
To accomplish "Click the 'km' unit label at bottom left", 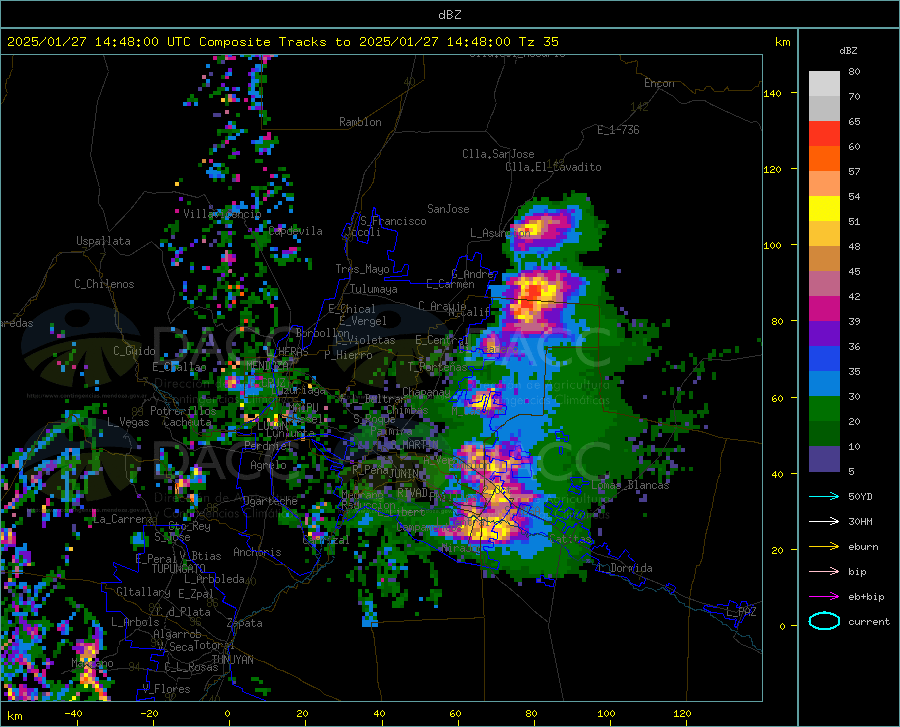I will (x=14, y=716).
